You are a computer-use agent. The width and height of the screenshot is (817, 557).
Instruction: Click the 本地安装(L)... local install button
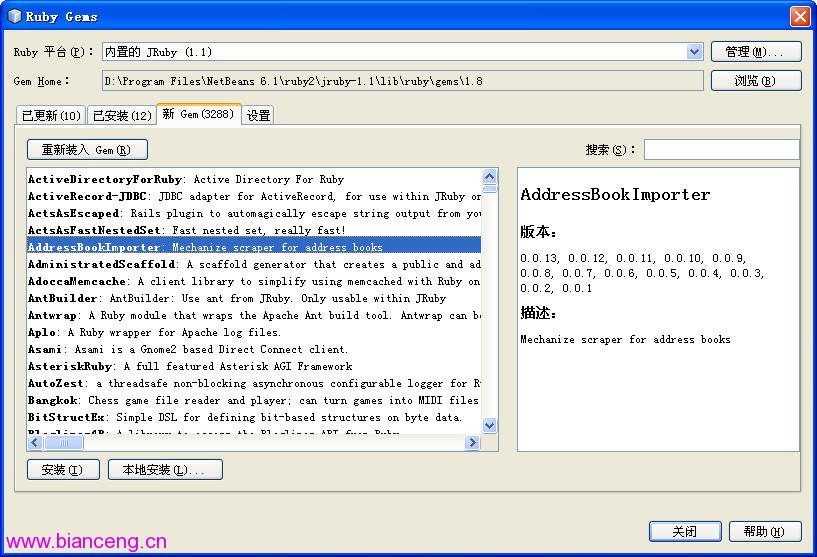coord(165,469)
